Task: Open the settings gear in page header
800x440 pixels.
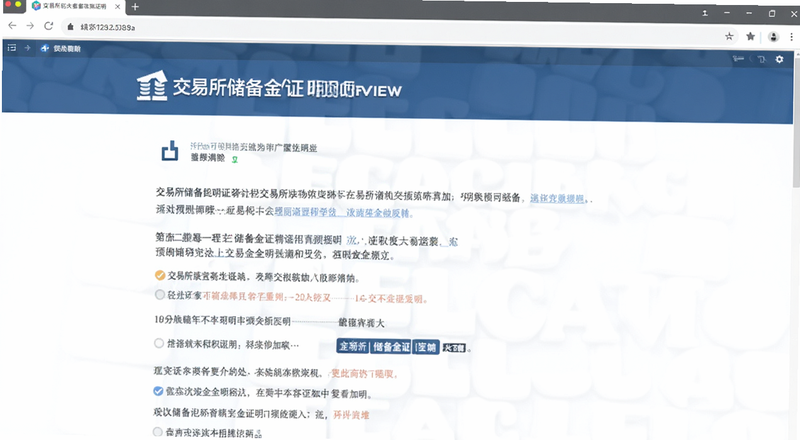Action: pyautogui.click(x=780, y=59)
